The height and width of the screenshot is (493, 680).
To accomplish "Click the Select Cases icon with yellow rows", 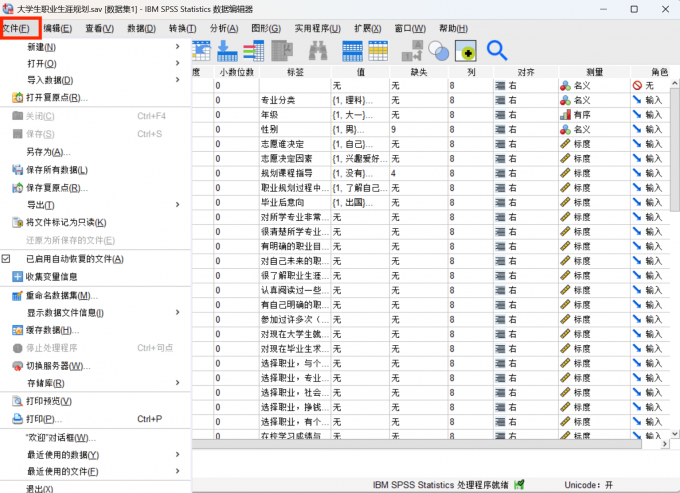I will [378, 51].
